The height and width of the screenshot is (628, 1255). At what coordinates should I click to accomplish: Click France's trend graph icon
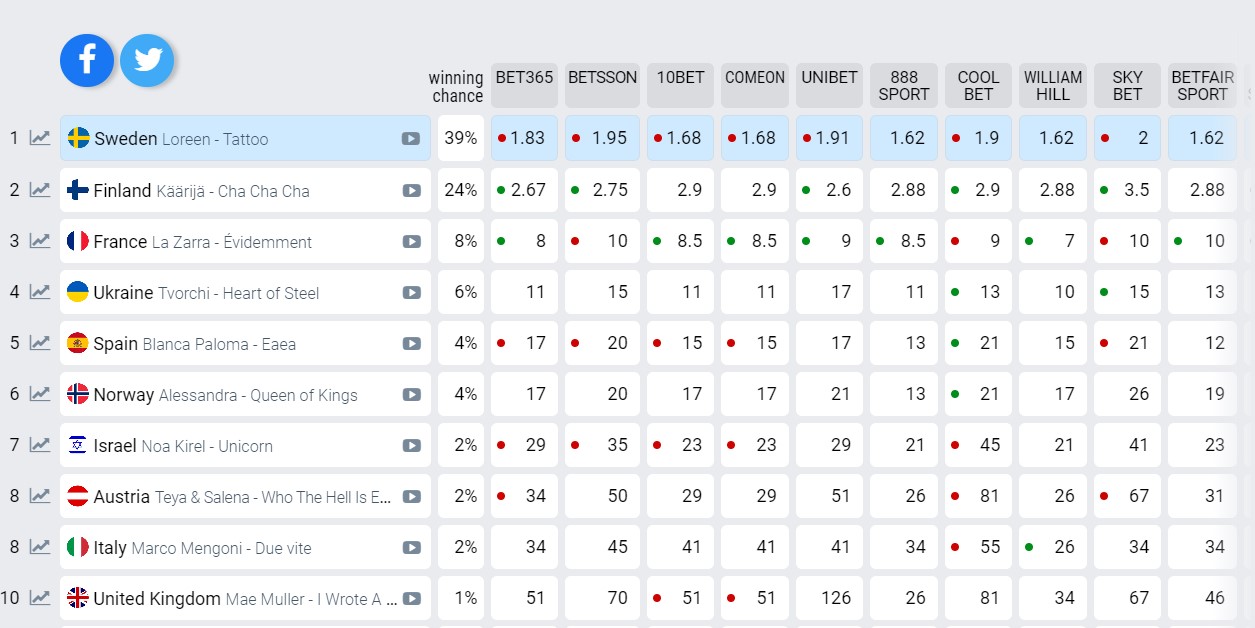[40, 241]
